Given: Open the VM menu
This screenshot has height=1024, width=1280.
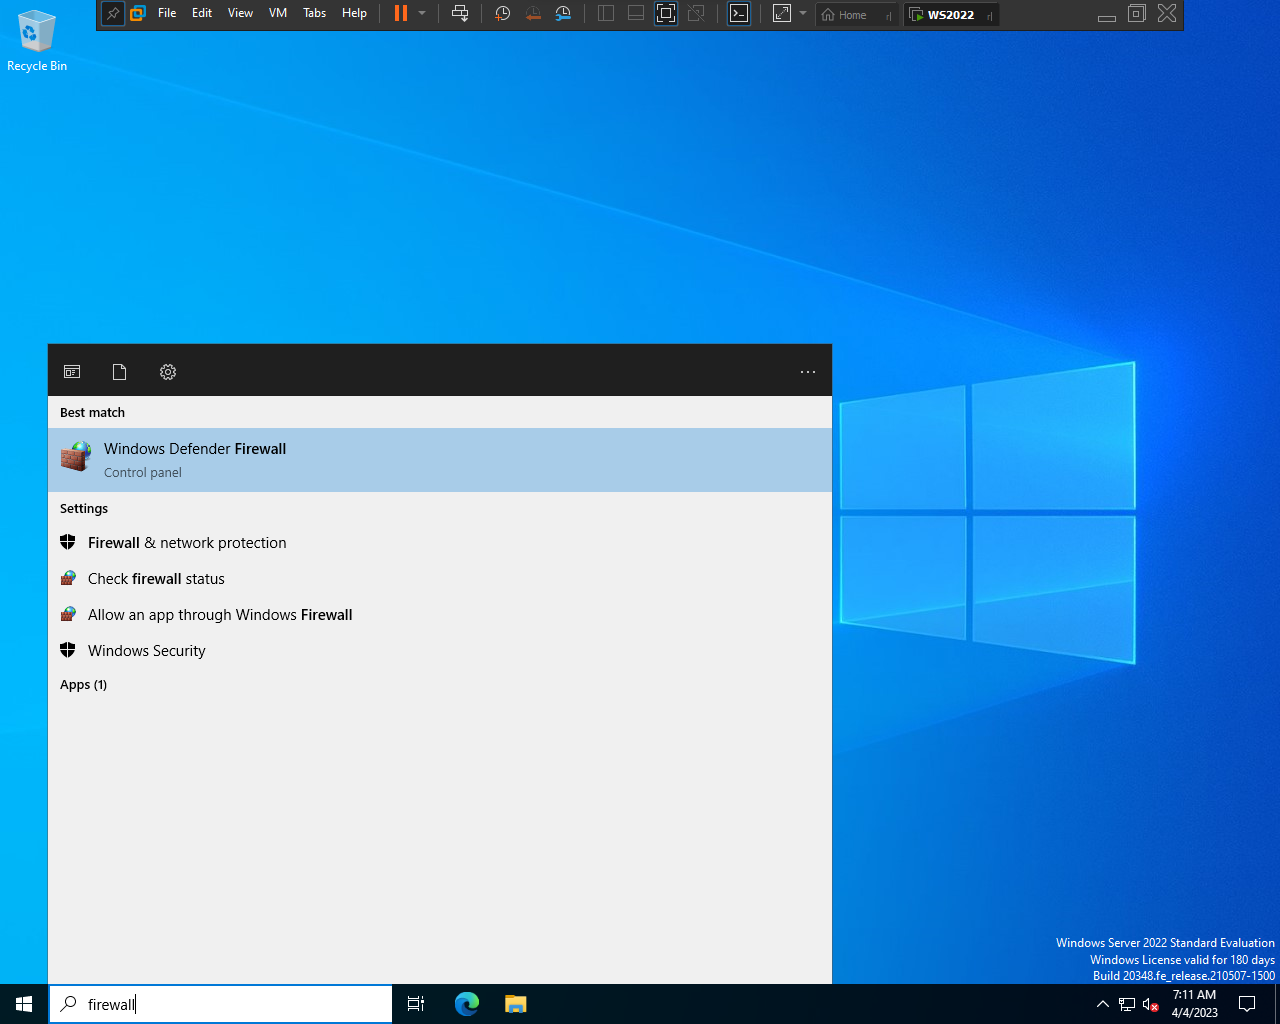Looking at the screenshot, I should point(278,13).
